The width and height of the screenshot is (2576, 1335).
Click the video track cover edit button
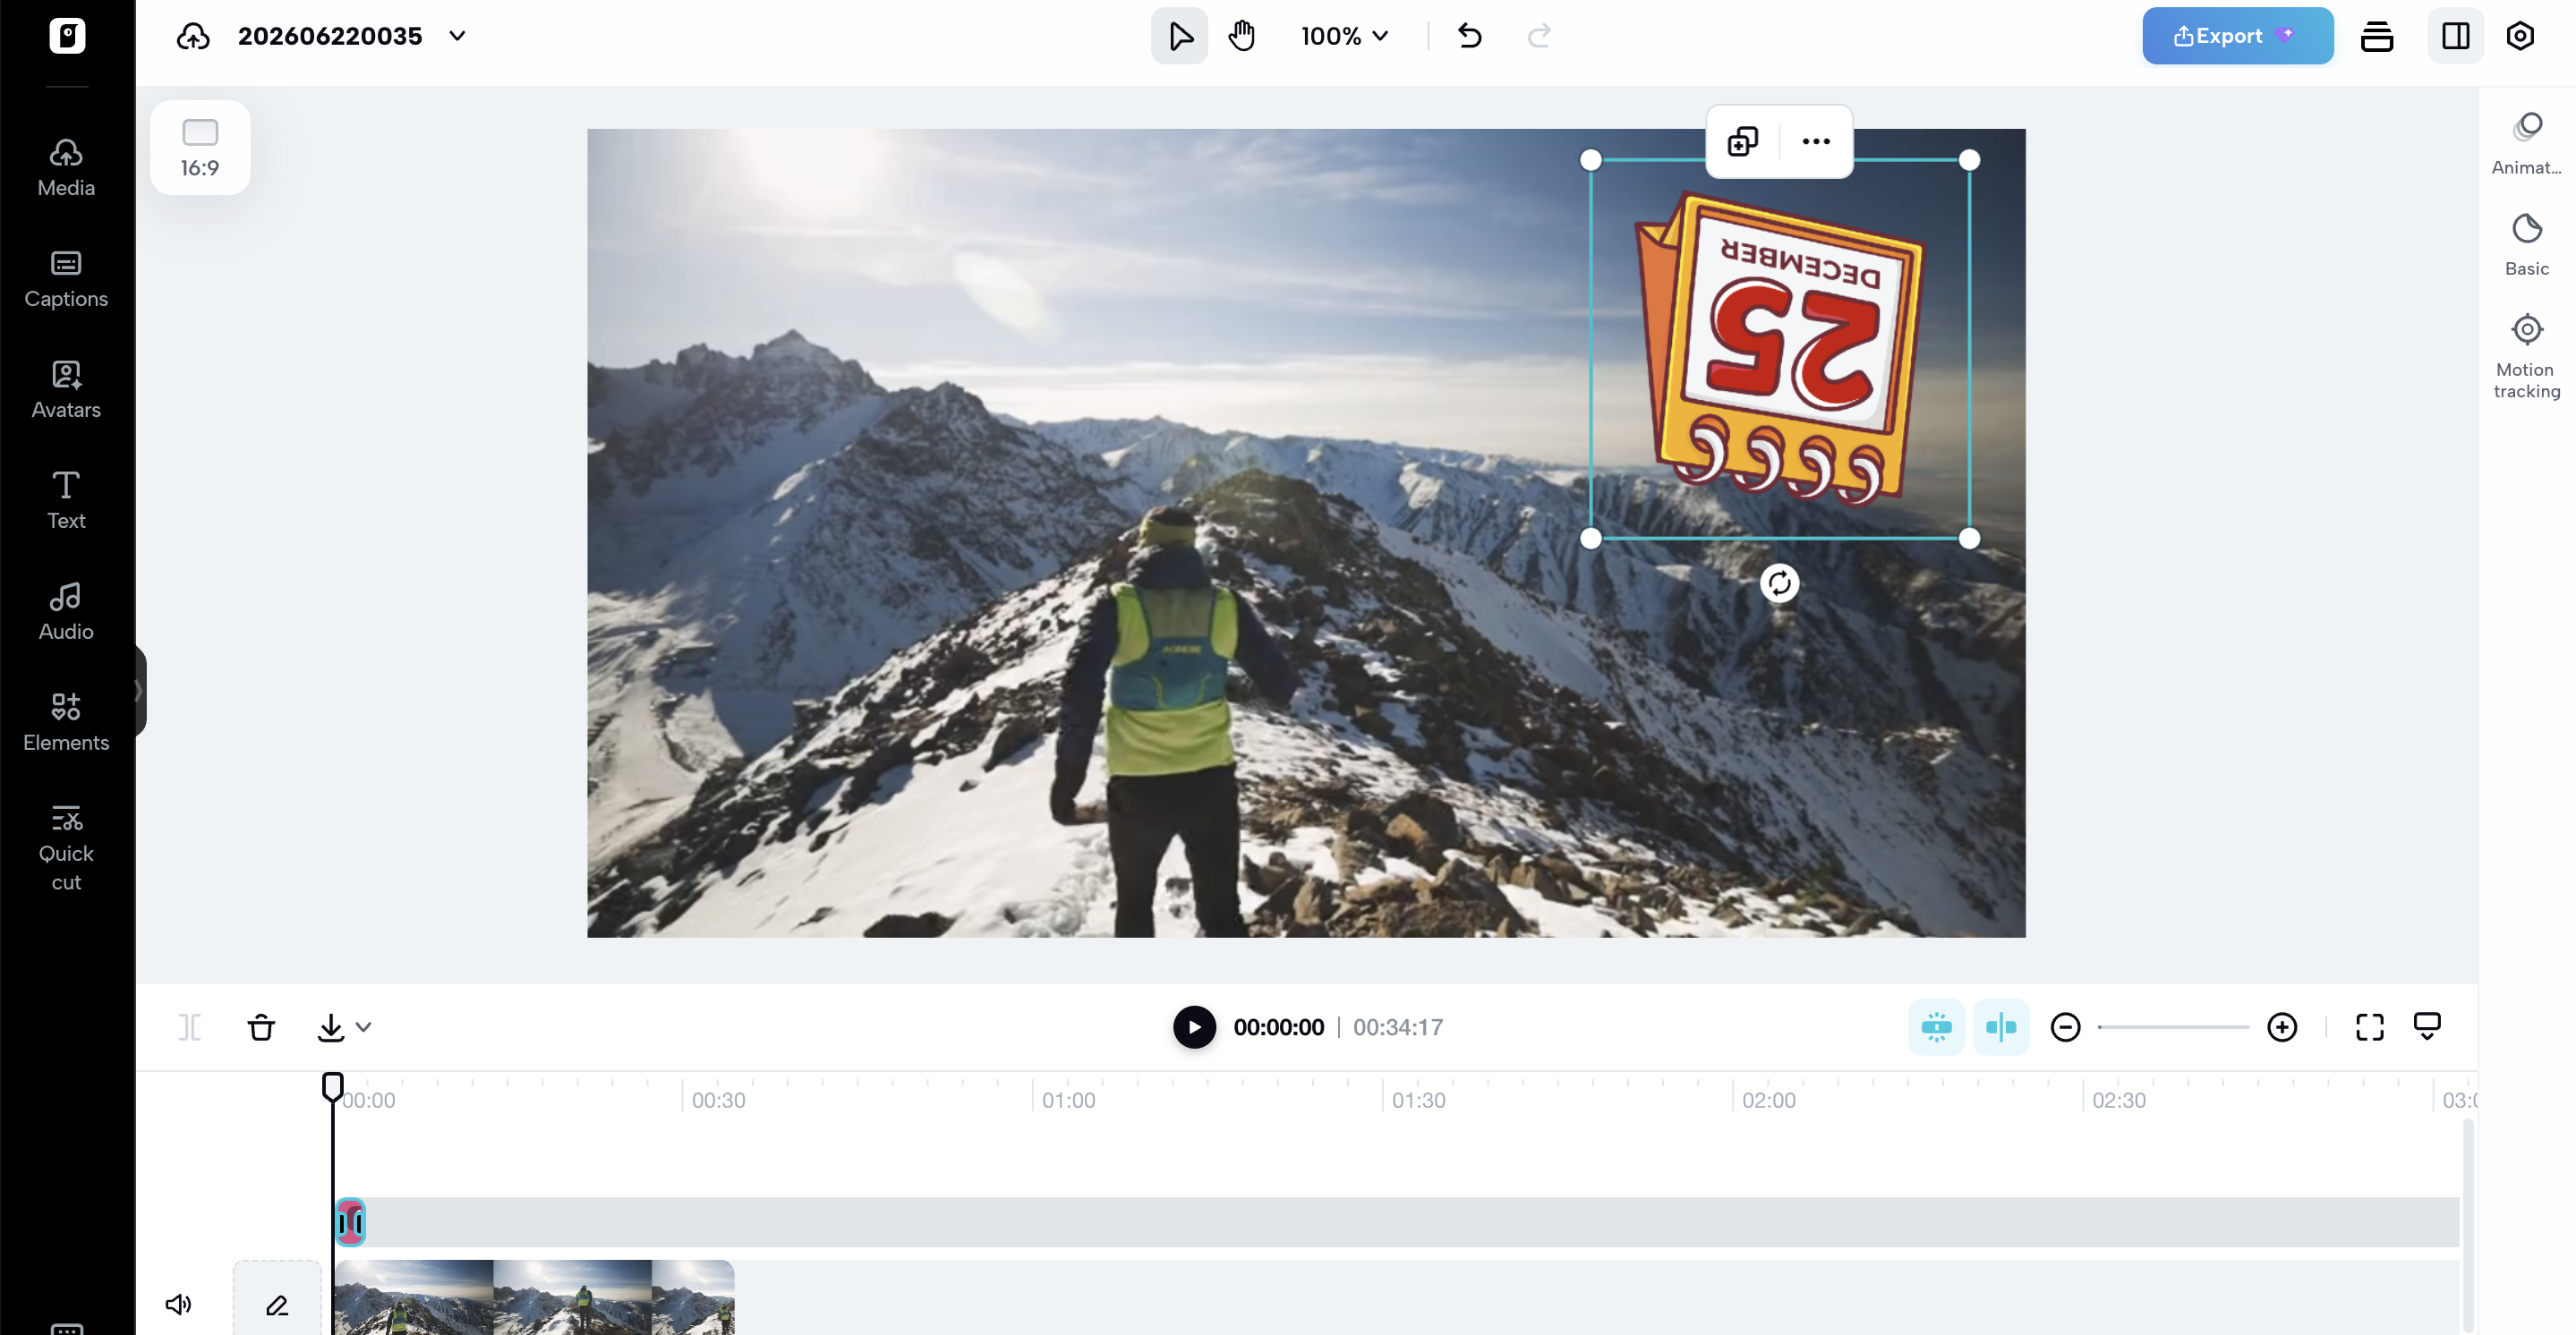[x=277, y=1304]
